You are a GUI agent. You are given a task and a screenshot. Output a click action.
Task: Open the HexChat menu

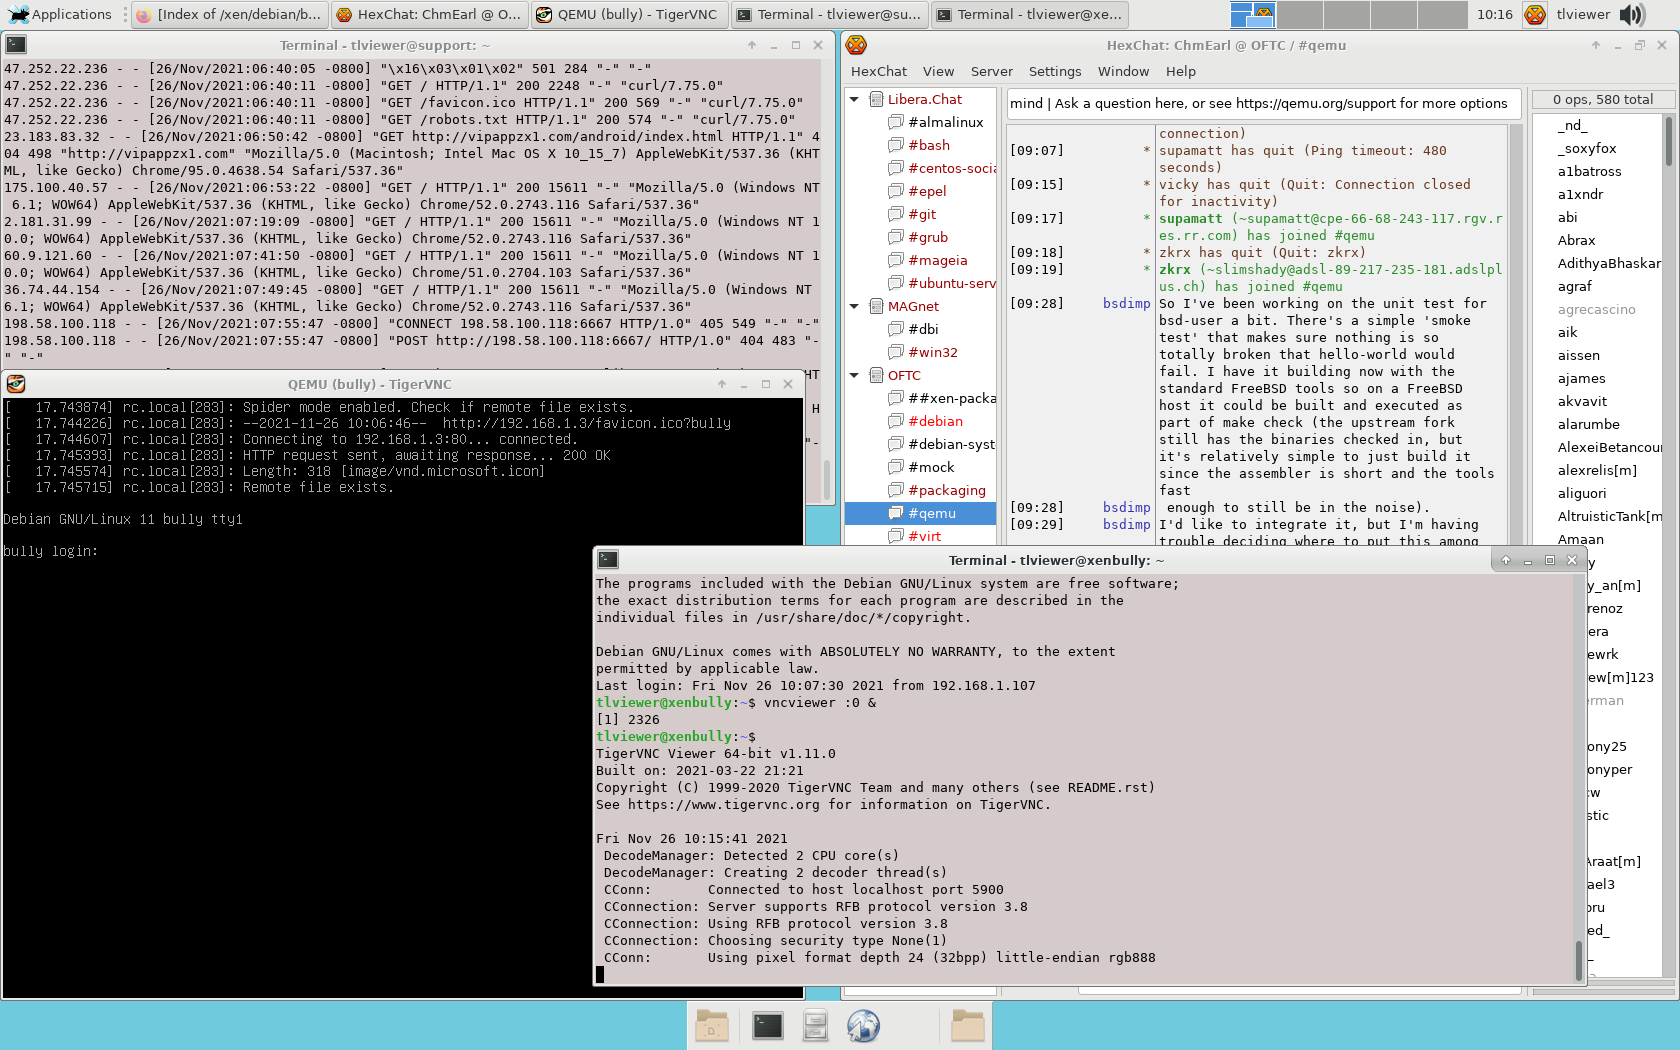[x=878, y=71]
